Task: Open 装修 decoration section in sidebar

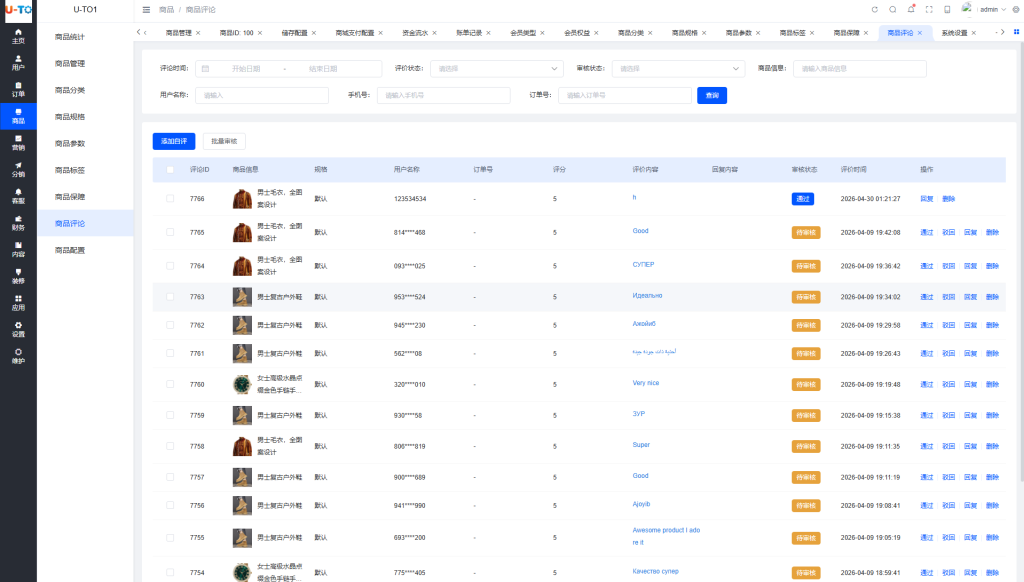Action: click(x=18, y=276)
